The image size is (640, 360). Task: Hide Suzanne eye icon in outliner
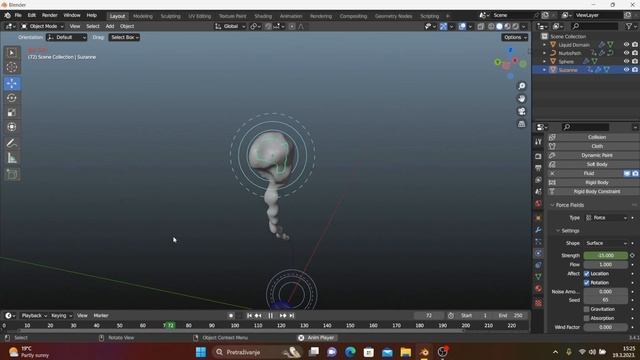pyautogui.click(x=626, y=70)
